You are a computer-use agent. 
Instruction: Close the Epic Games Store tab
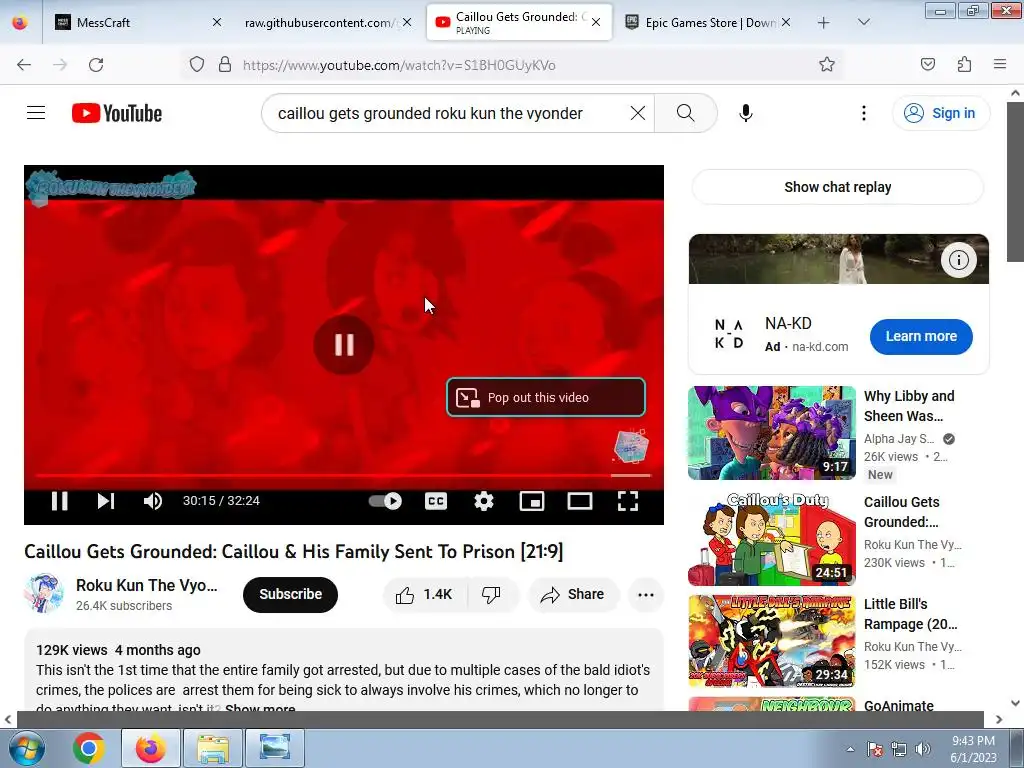pos(786,22)
